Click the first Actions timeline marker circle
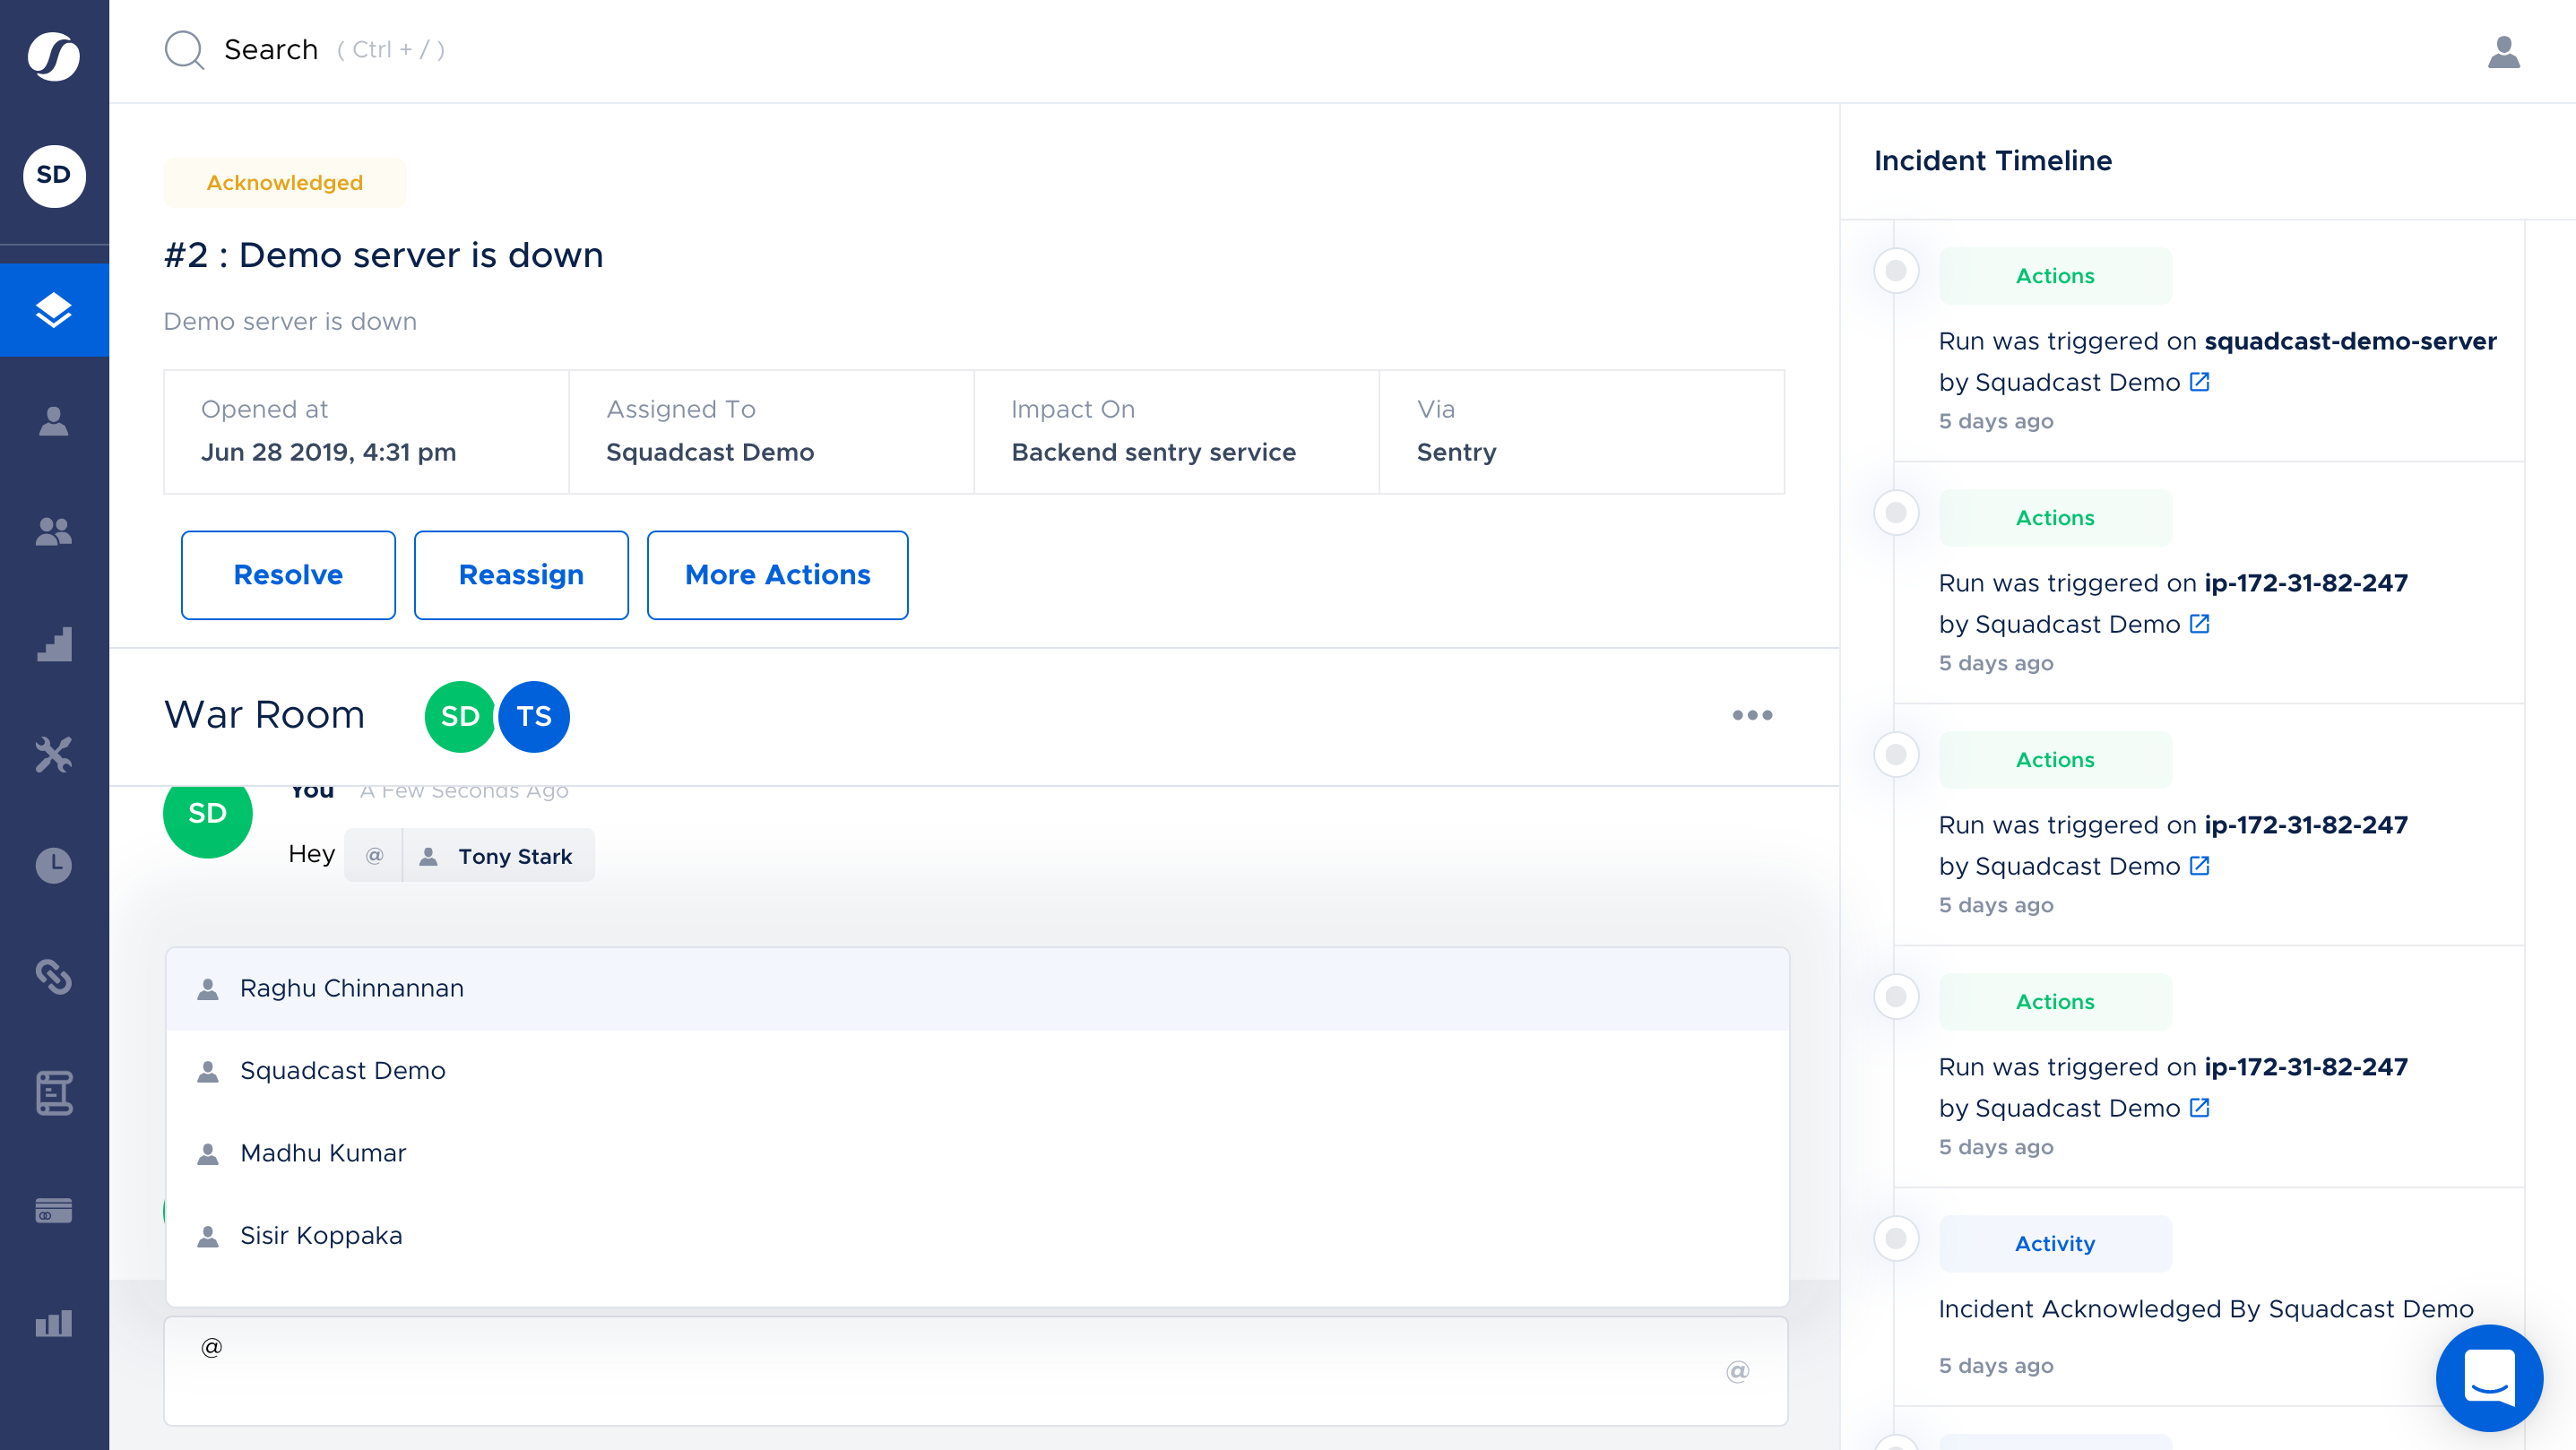The height and width of the screenshot is (1450, 2576). point(1895,271)
